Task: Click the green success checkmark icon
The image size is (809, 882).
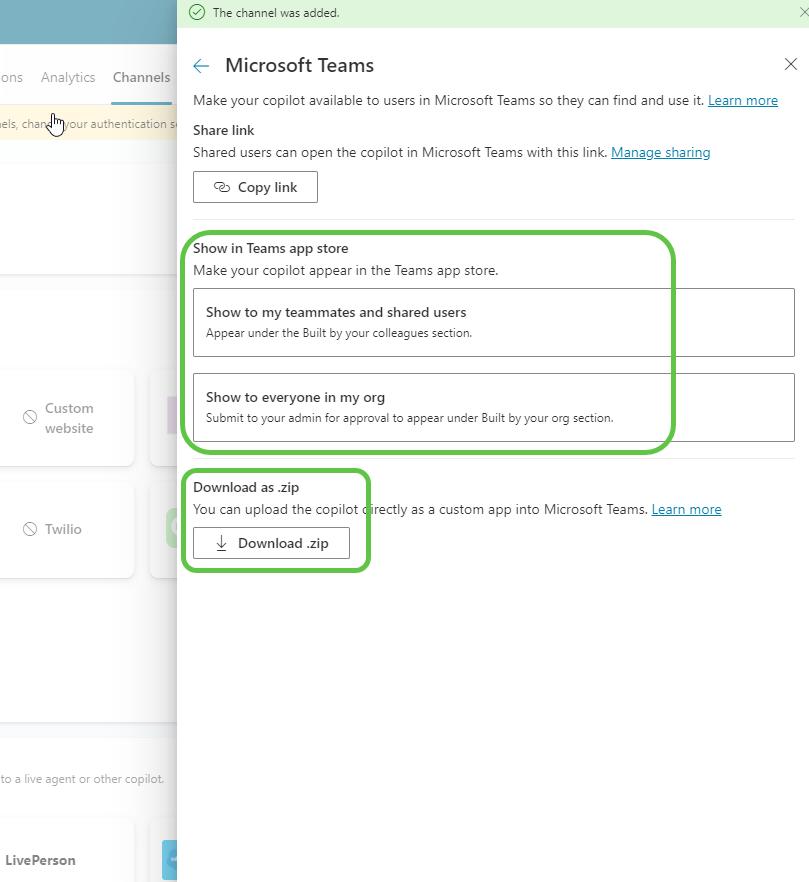Action: (x=196, y=13)
